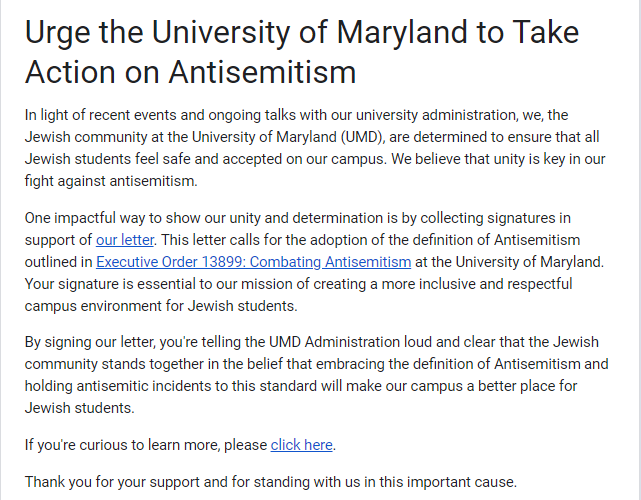Open the "our letter" hyperlink
Screen dimensions: 641x500
[x=125, y=240]
